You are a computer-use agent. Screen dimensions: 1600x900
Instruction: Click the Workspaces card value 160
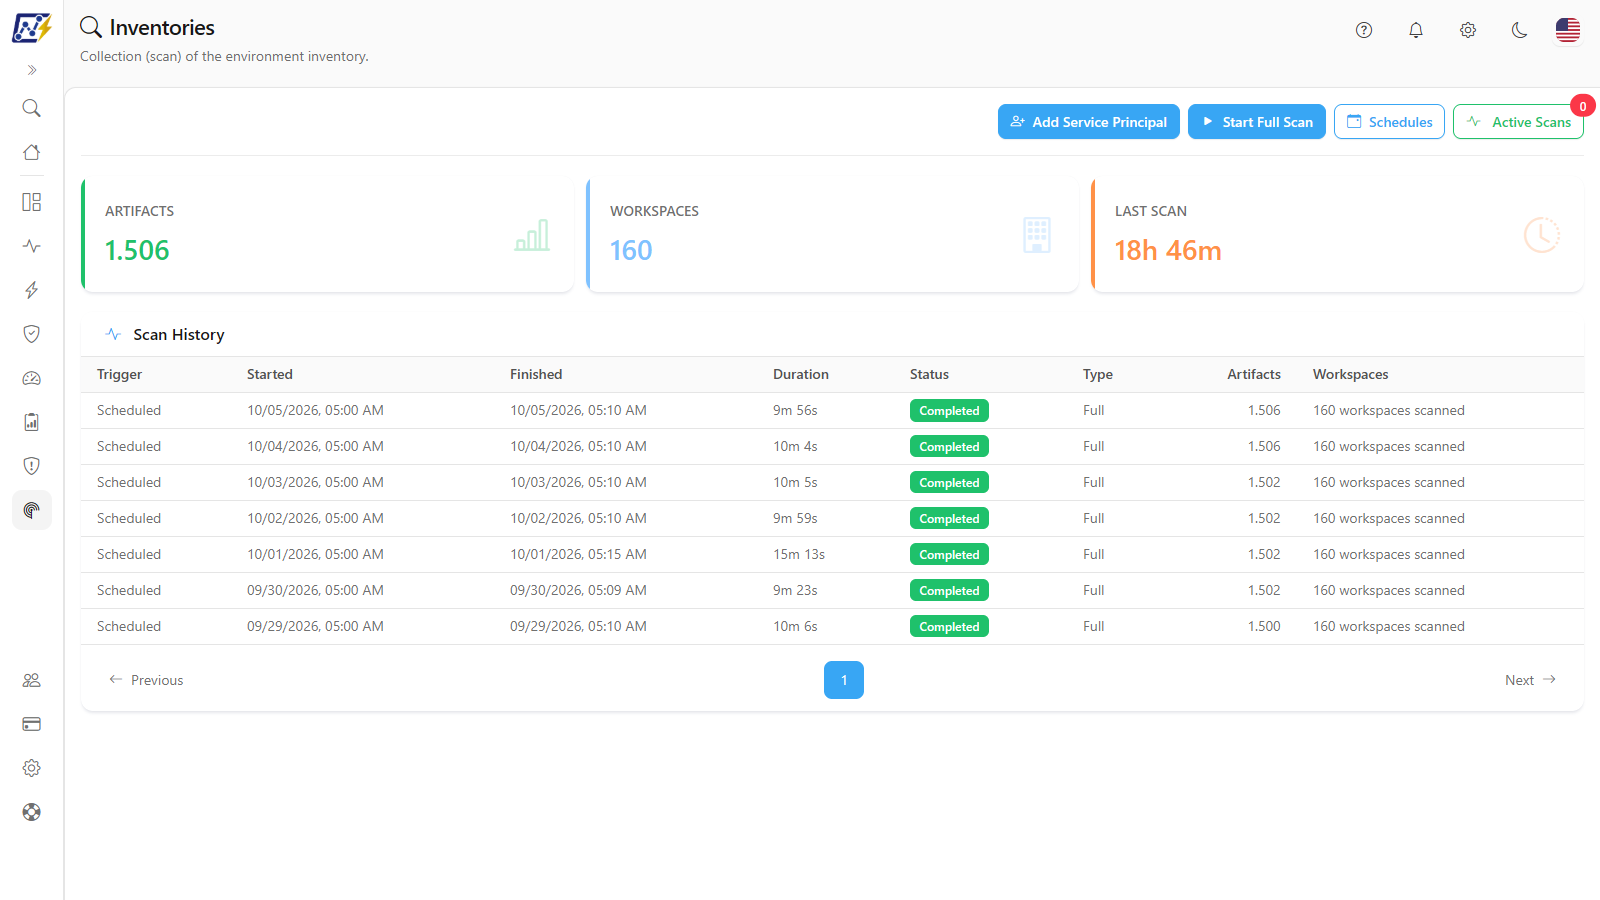click(x=631, y=250)
